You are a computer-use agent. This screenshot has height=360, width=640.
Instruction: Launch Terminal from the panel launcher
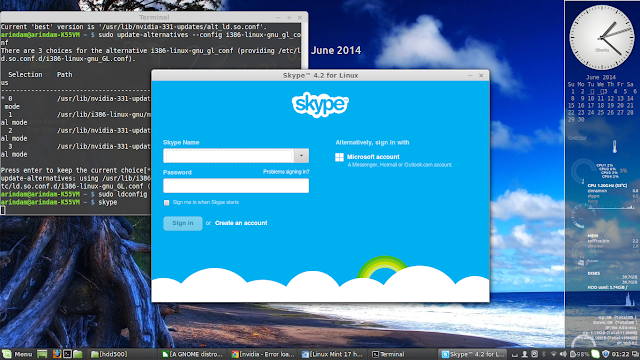click(x=67, y=354)
